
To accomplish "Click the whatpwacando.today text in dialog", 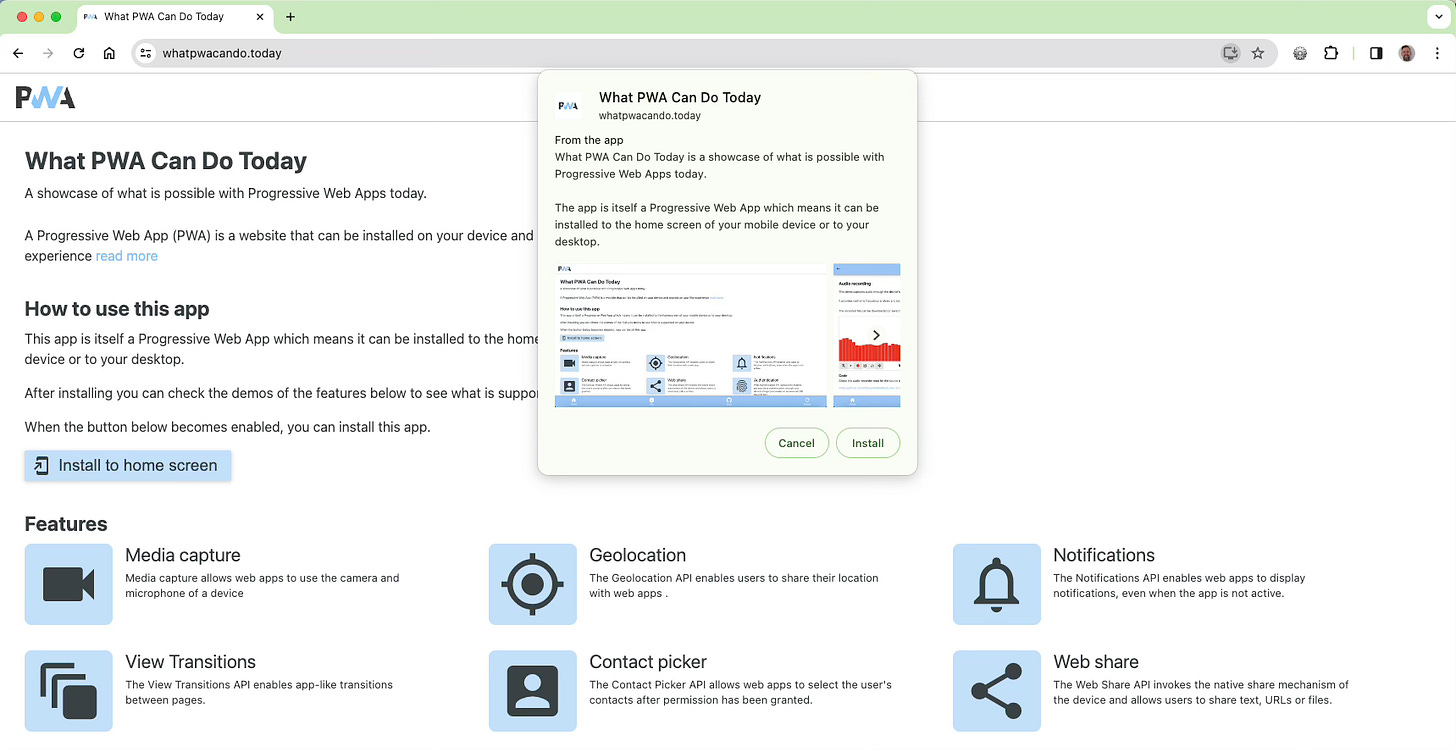I will click(x=650, y=116).
